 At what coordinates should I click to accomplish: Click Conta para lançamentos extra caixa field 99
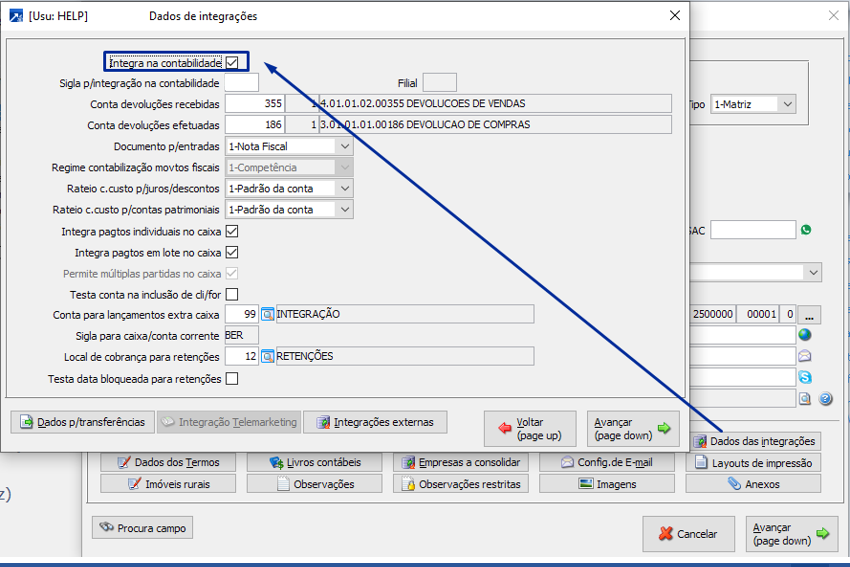[x=242, y=314]
